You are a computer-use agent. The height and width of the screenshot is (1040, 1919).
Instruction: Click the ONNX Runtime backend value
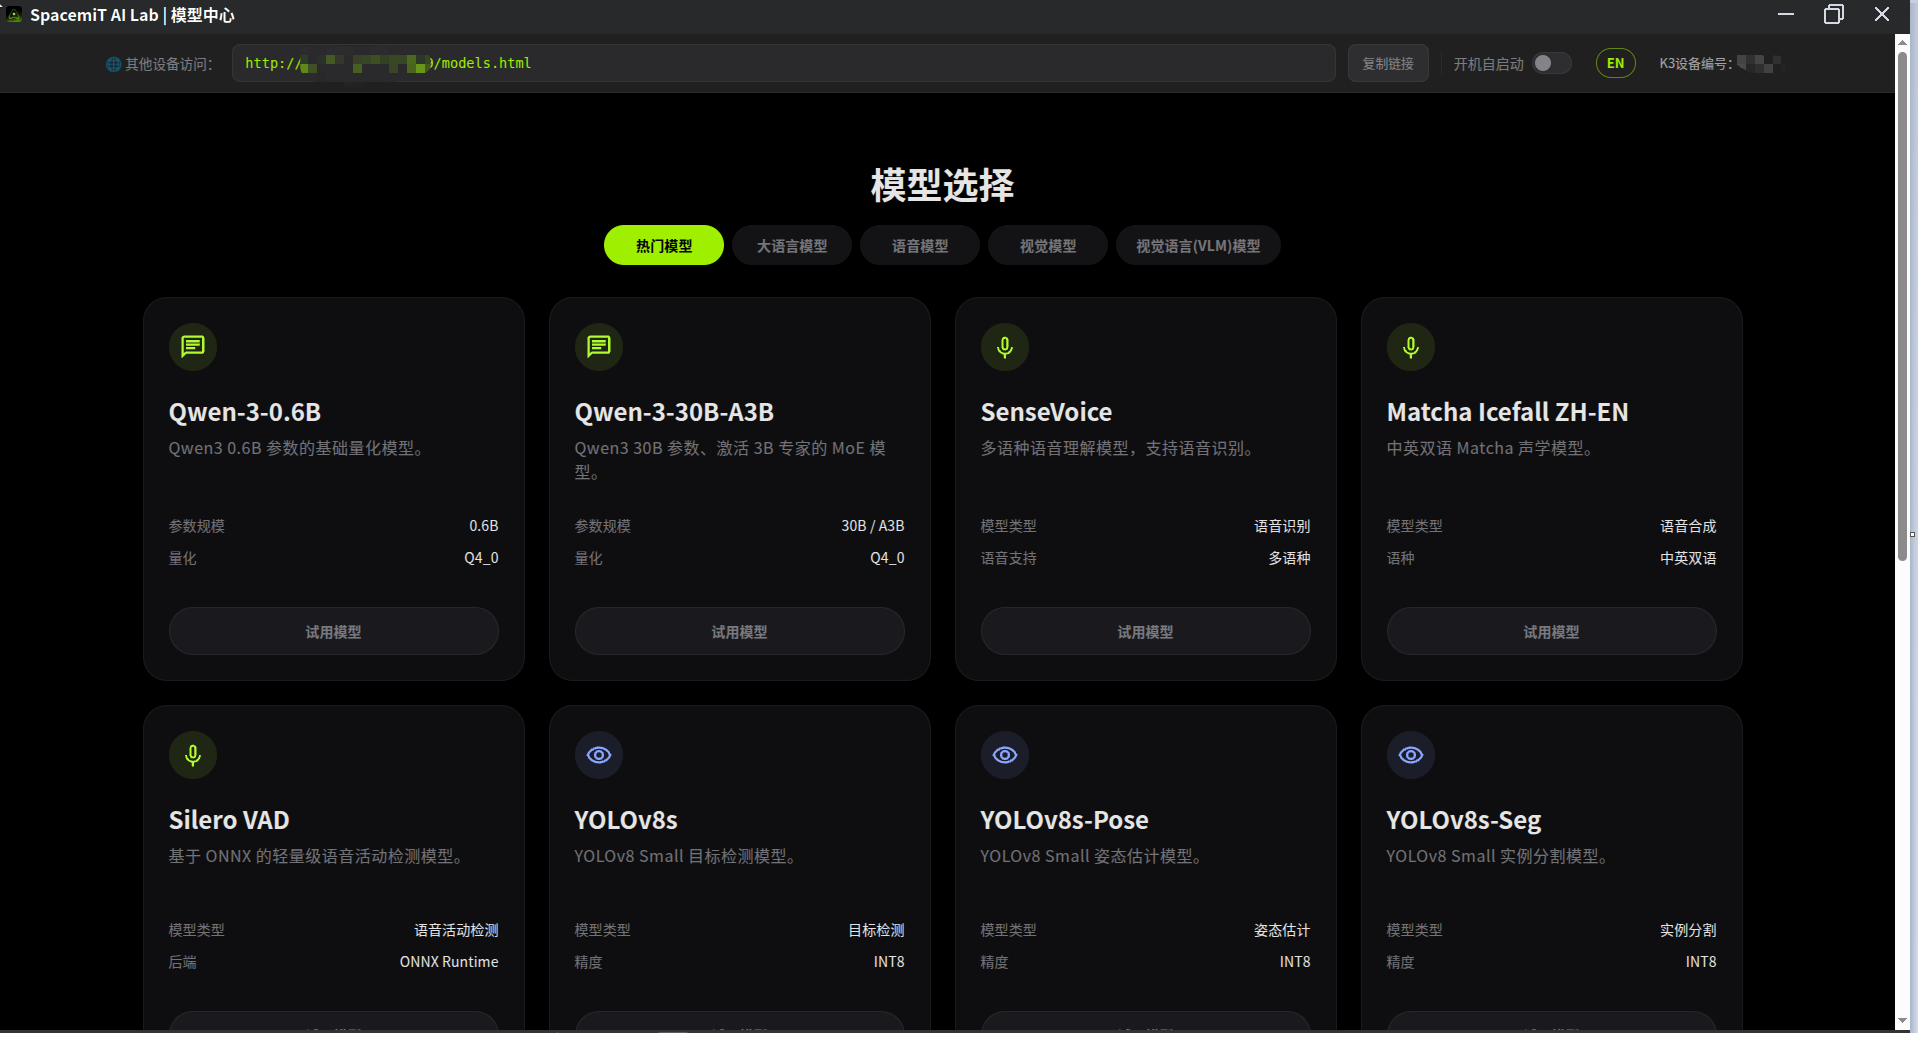pyautogui.click(x=449, y=962)
